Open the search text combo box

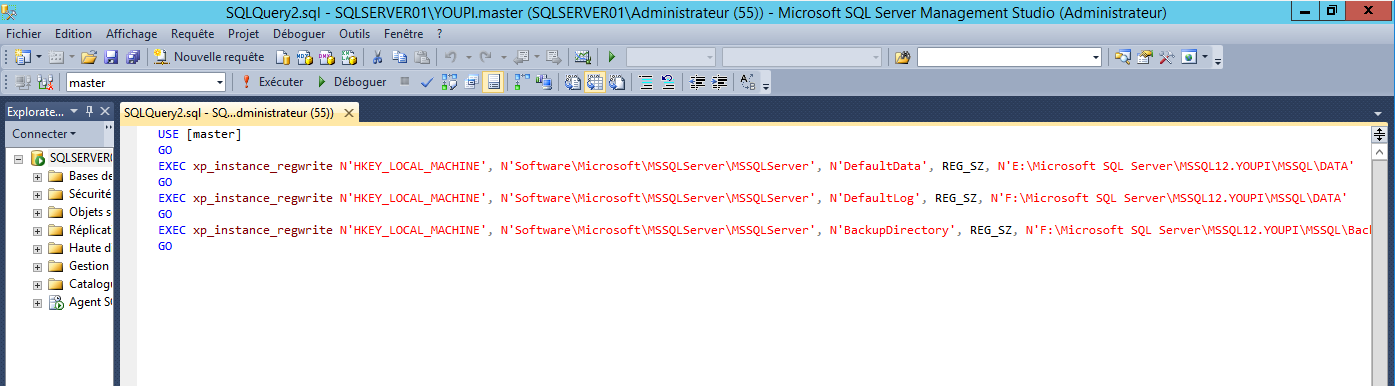tap(1009, 57)
